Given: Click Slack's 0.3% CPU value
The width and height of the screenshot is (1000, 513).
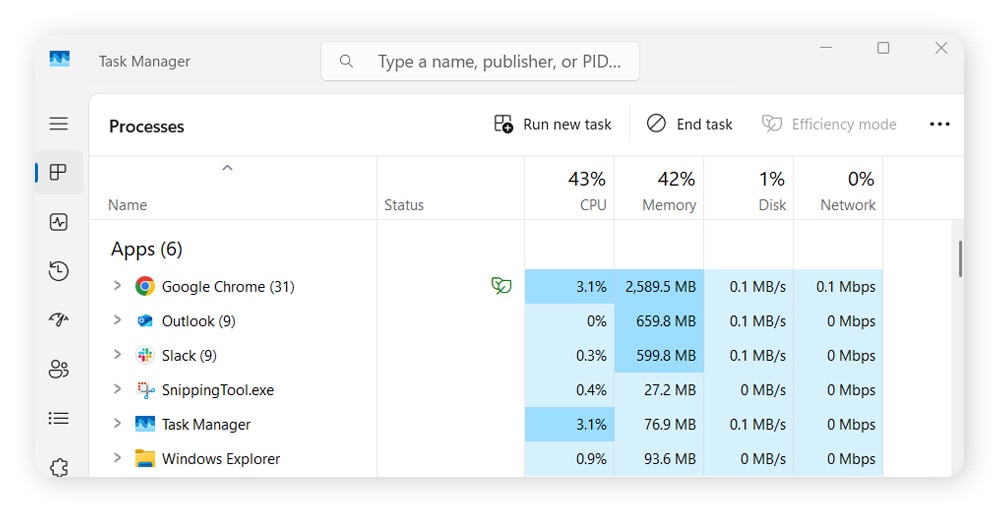Looking at the screenshot, I should [x=591, y=355].
